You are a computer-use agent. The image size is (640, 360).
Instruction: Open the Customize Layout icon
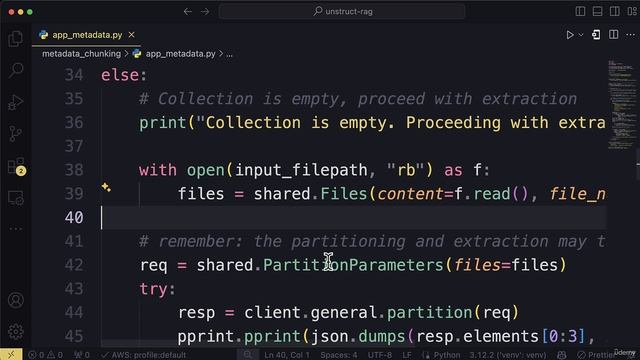(x=632, y=11)
